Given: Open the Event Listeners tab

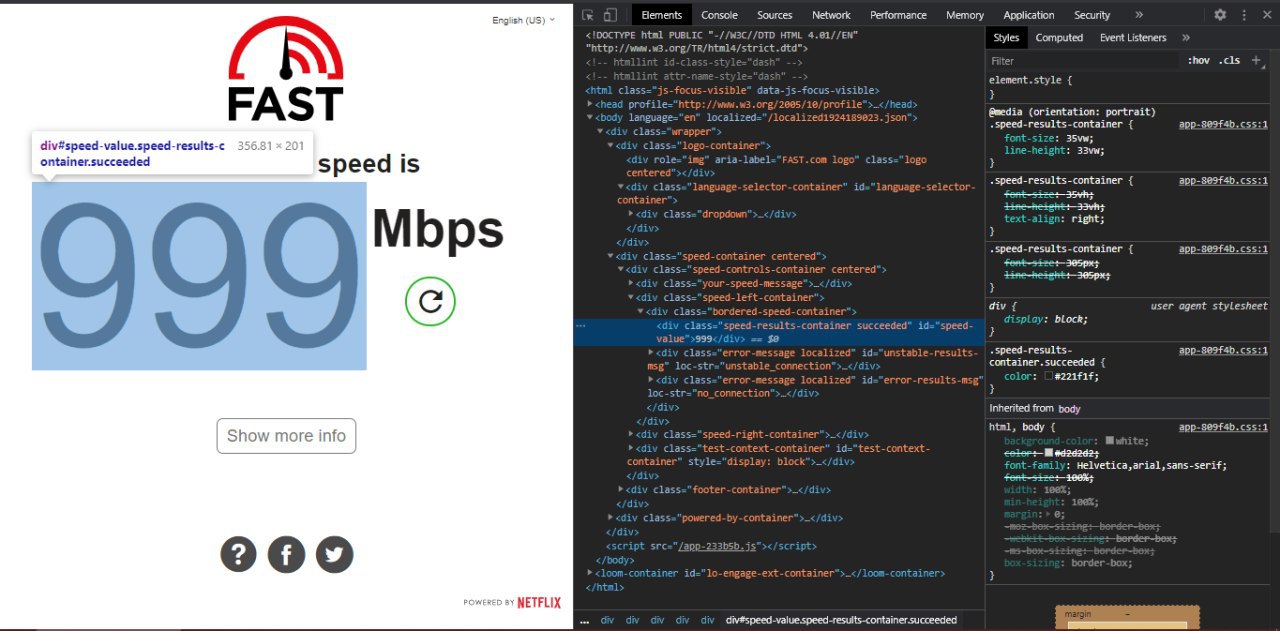Looking at the screenshot, I should (x=1133, y=37).
